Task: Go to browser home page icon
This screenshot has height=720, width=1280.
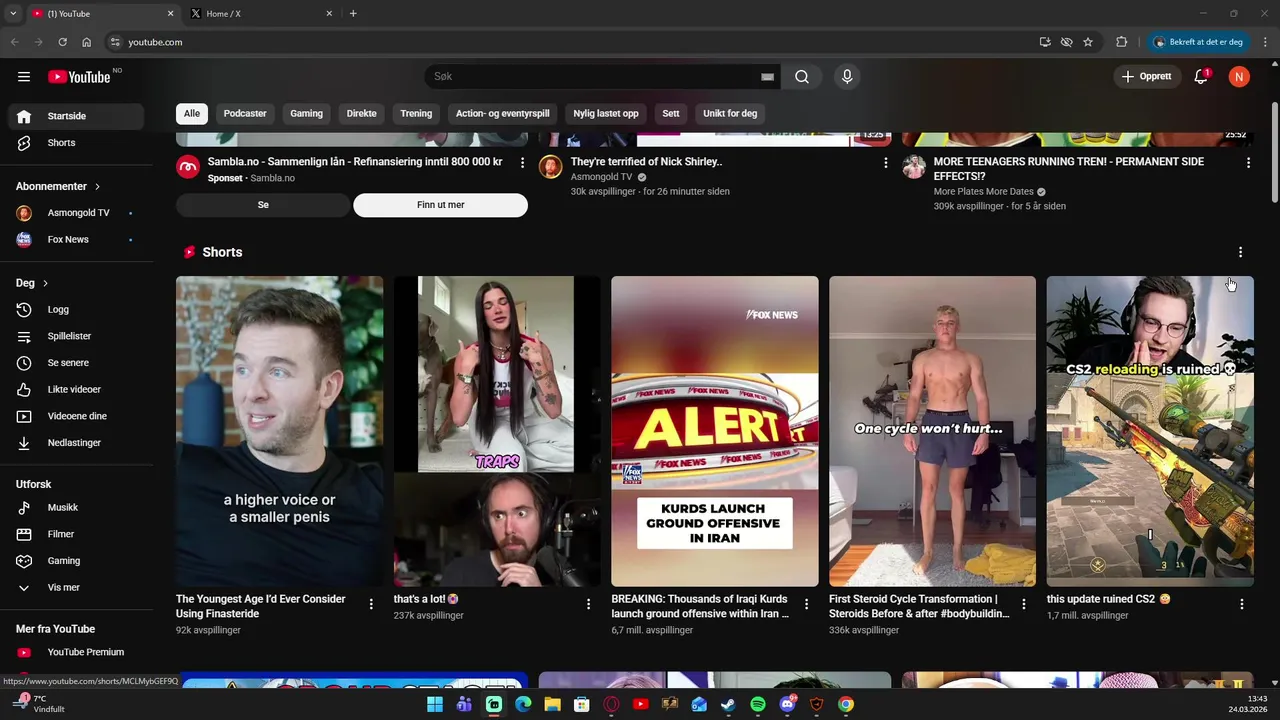Action: coord(87,42)
